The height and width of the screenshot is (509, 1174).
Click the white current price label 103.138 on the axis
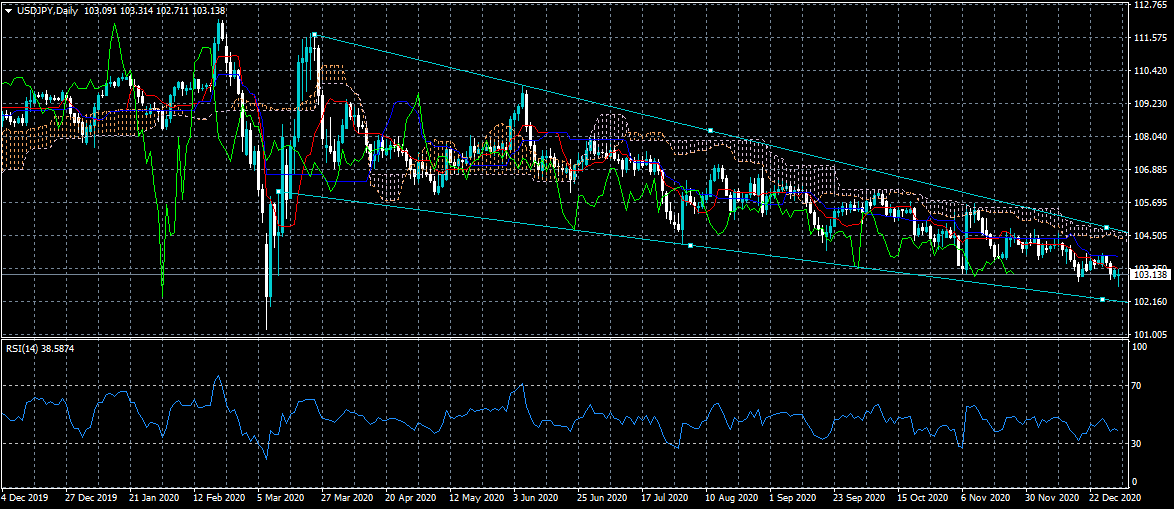click(1149, 275)
